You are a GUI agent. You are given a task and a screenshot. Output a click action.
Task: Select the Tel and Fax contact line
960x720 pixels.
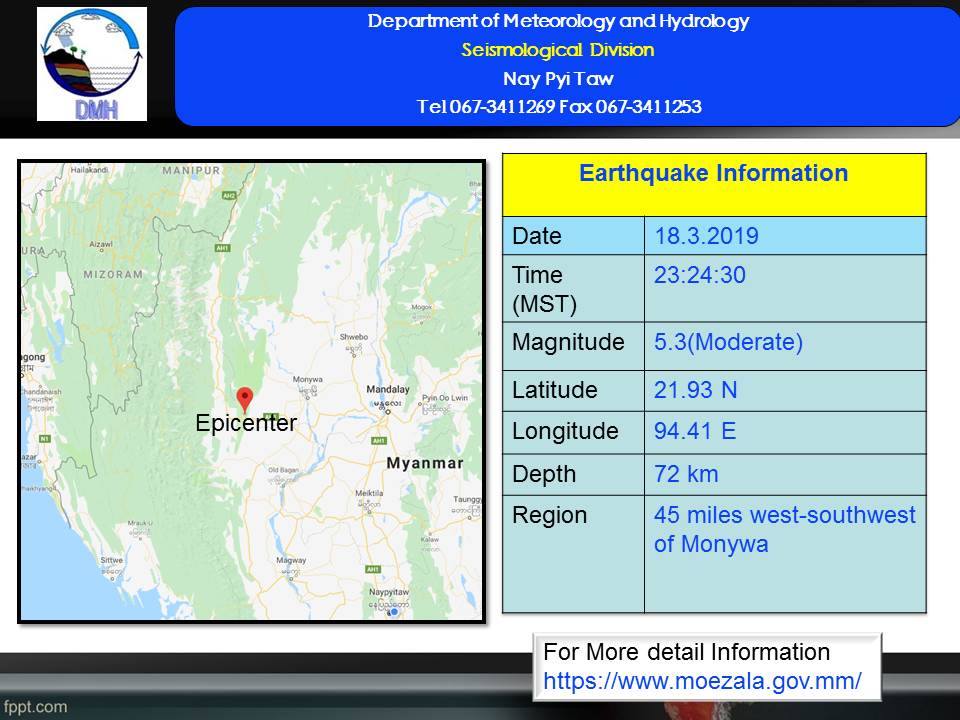pyautogui.click(x=558, y=106)
